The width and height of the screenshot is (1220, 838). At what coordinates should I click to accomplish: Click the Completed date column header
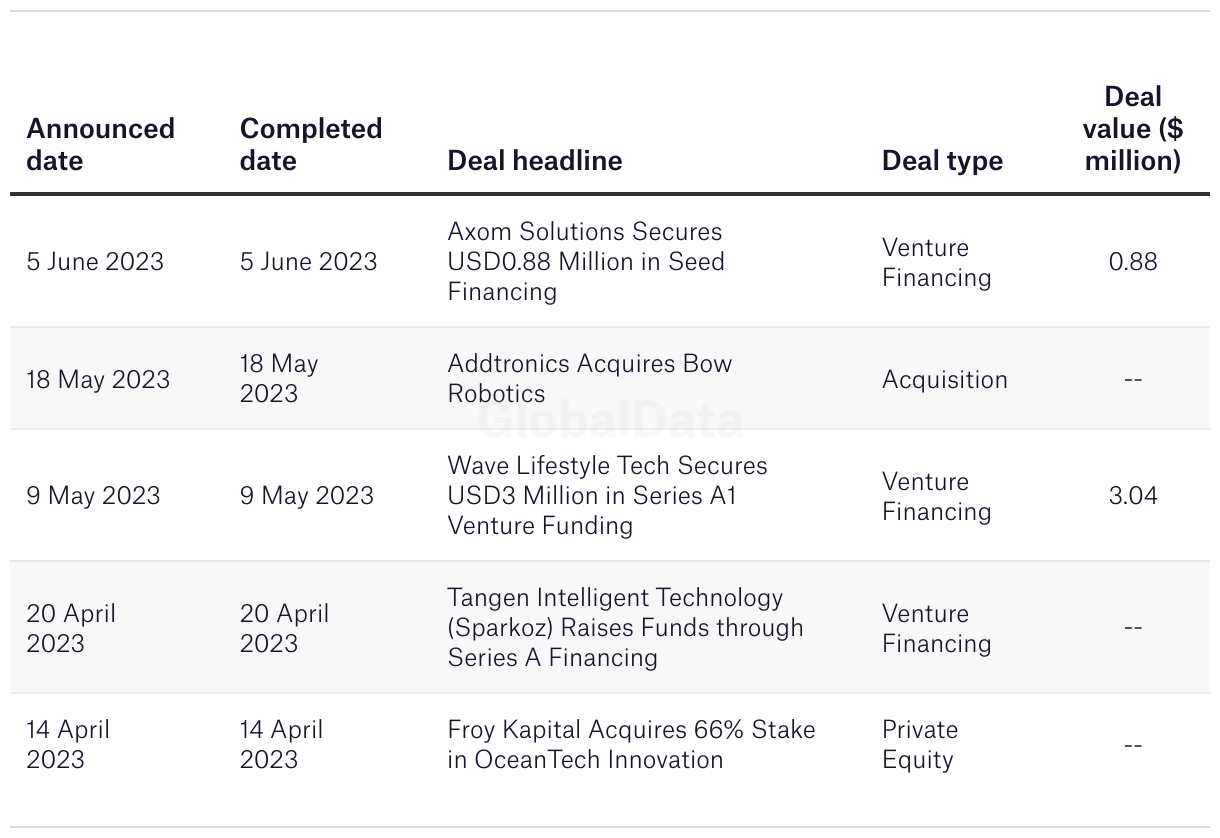coord(311,144)
